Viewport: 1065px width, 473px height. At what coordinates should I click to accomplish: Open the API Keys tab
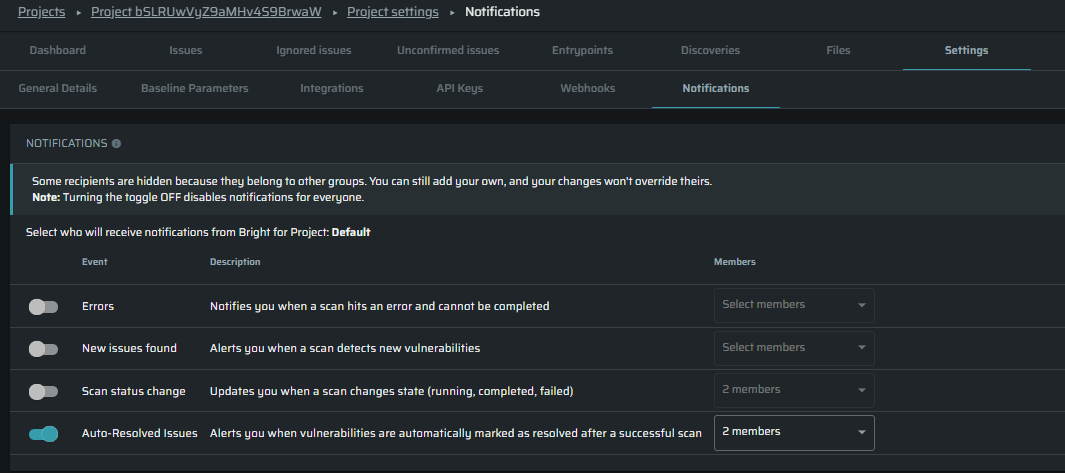(460, 88)
